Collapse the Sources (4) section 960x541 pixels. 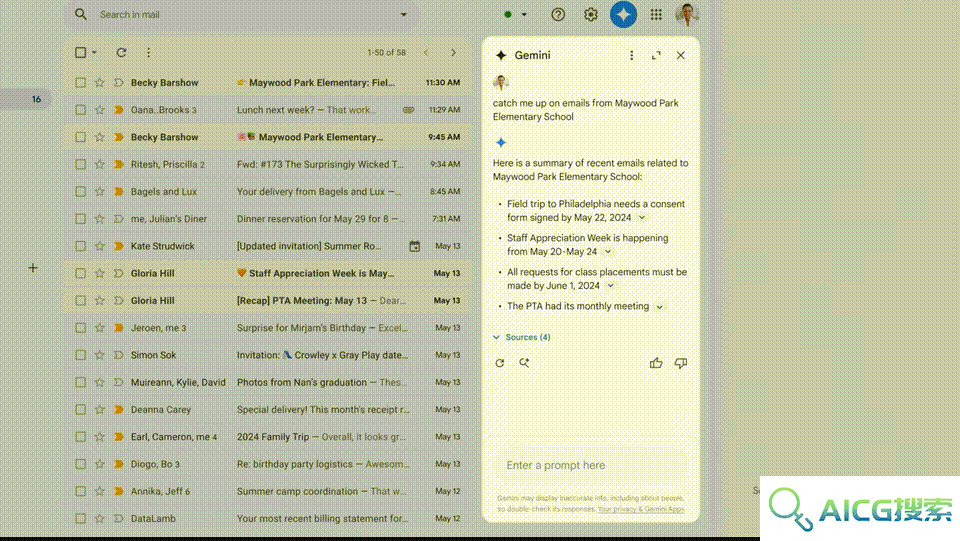pyautogui.click(x=522, y=337)
